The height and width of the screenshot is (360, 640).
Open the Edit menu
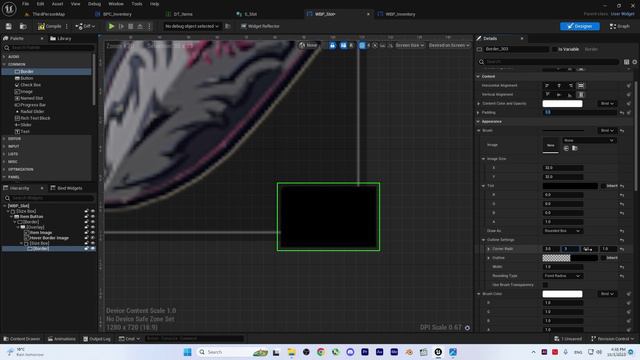click(40, 4)
